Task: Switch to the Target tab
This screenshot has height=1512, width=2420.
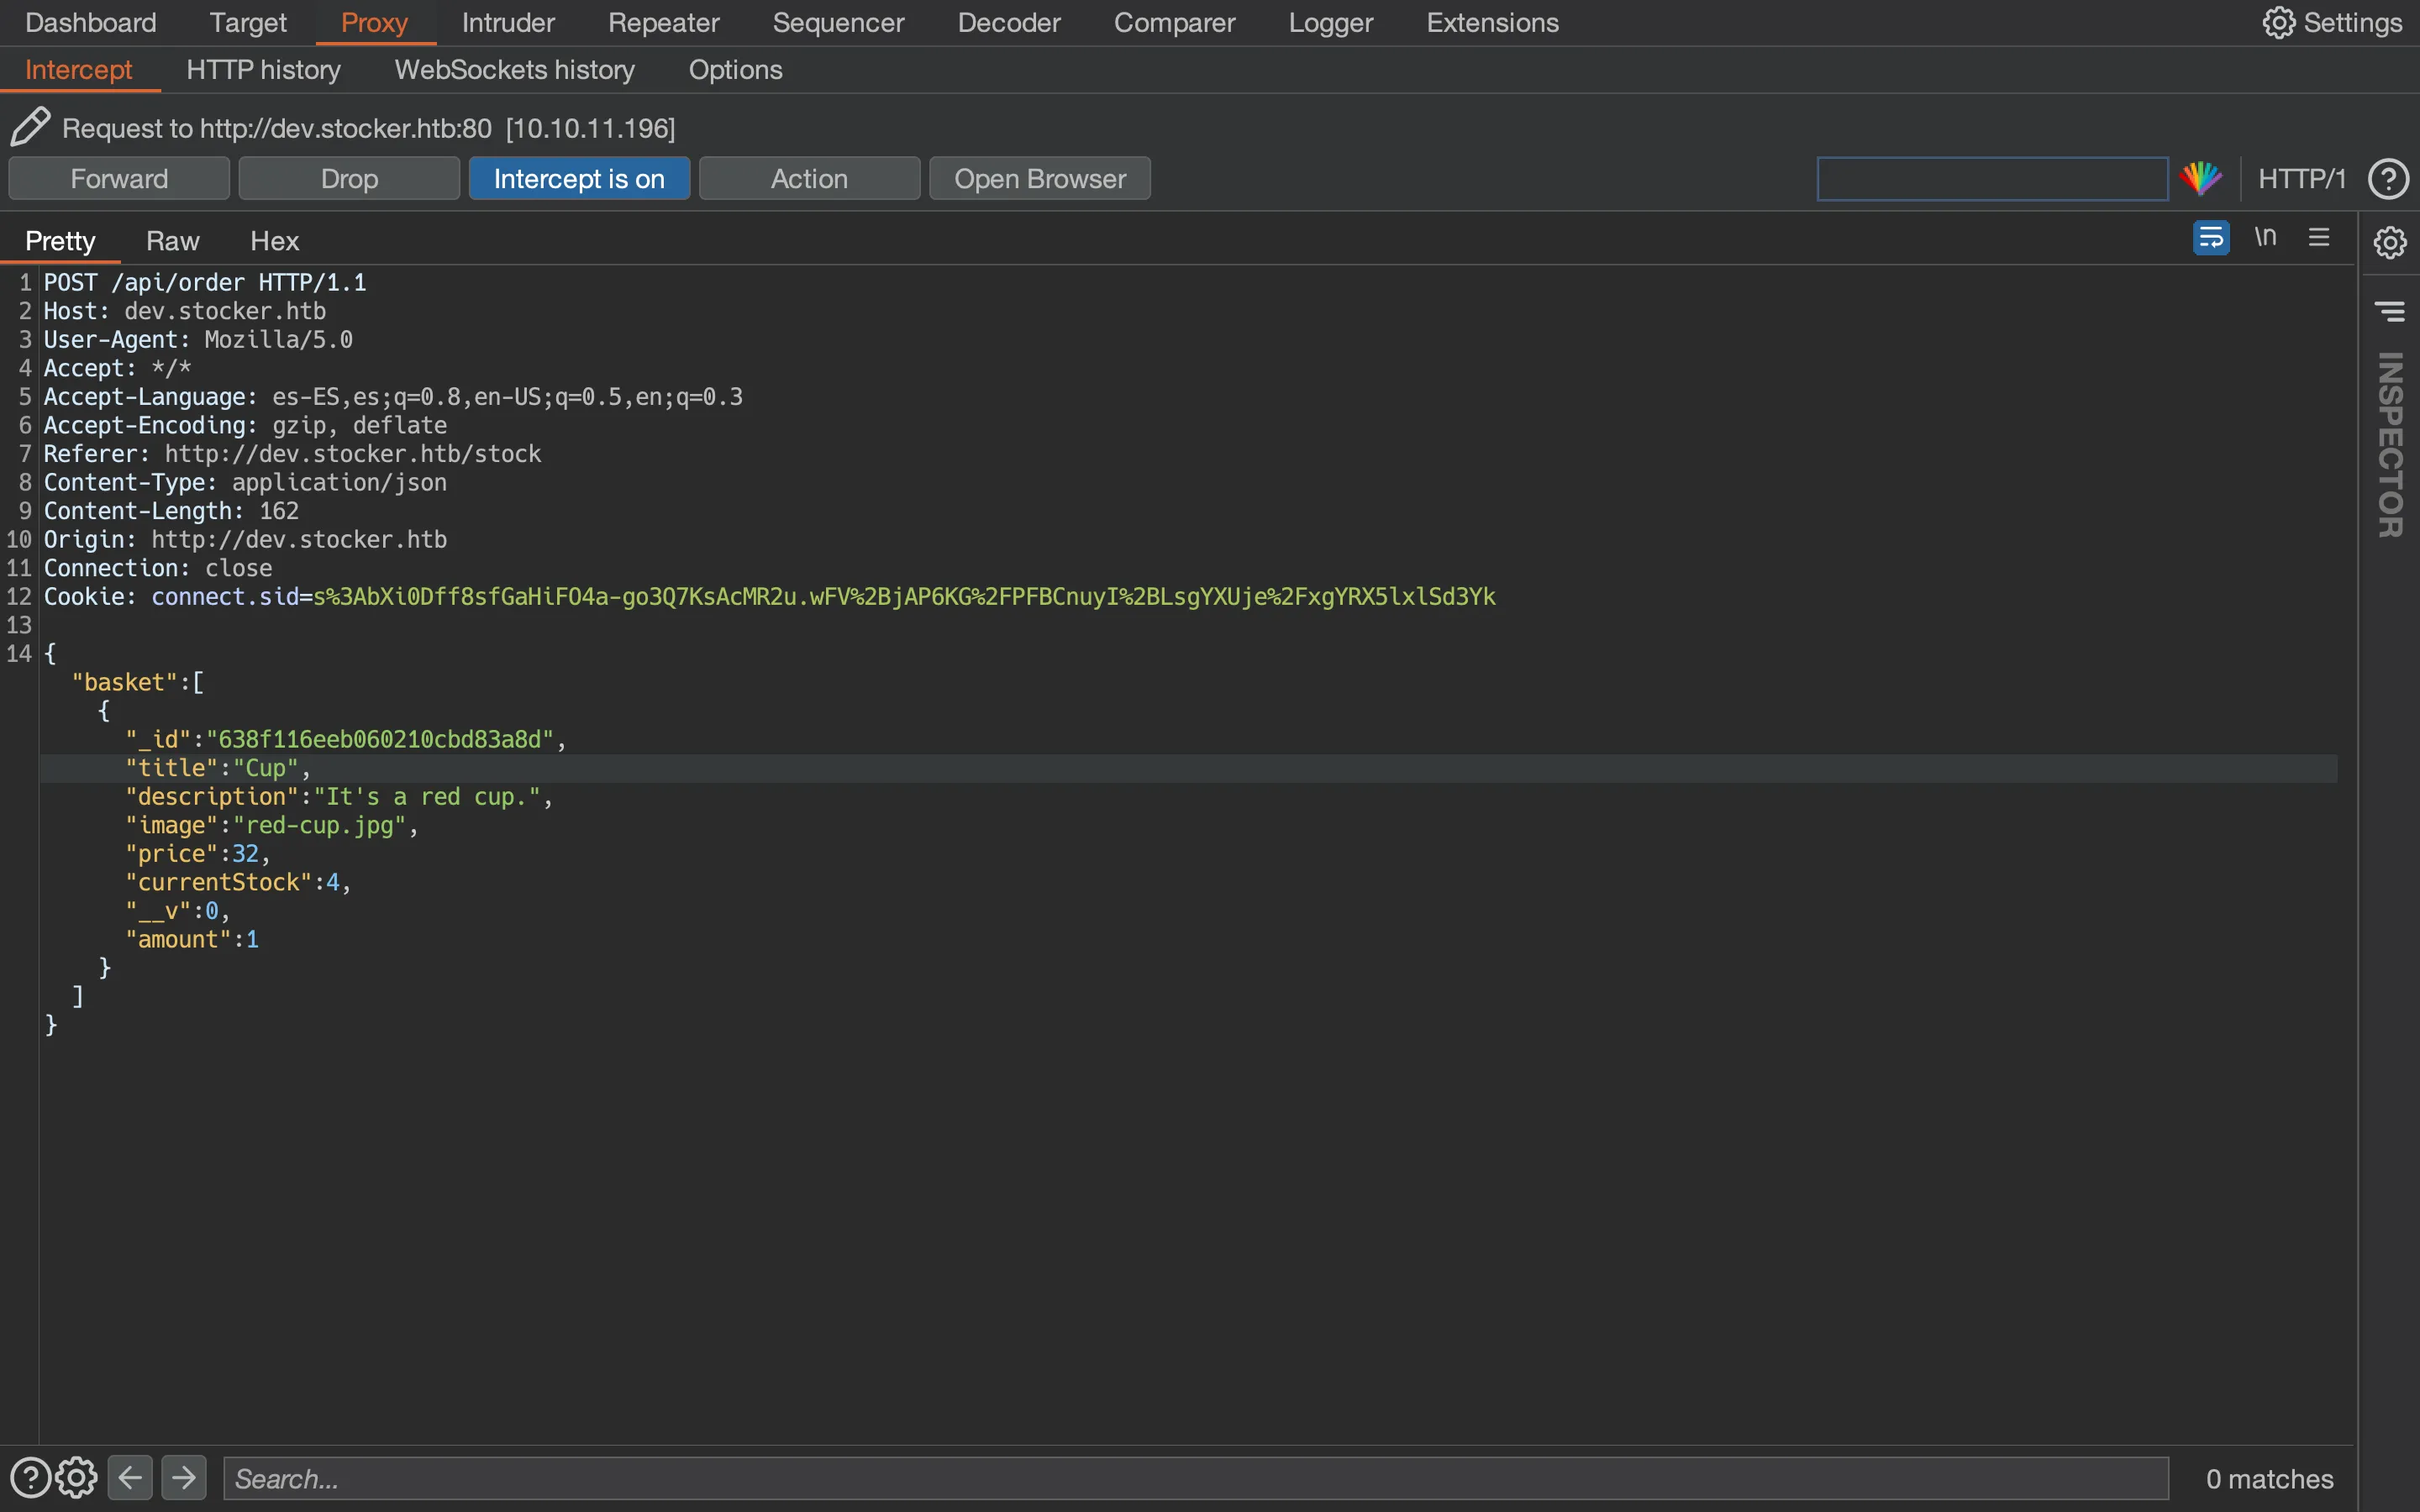Action: click(248, 22)
